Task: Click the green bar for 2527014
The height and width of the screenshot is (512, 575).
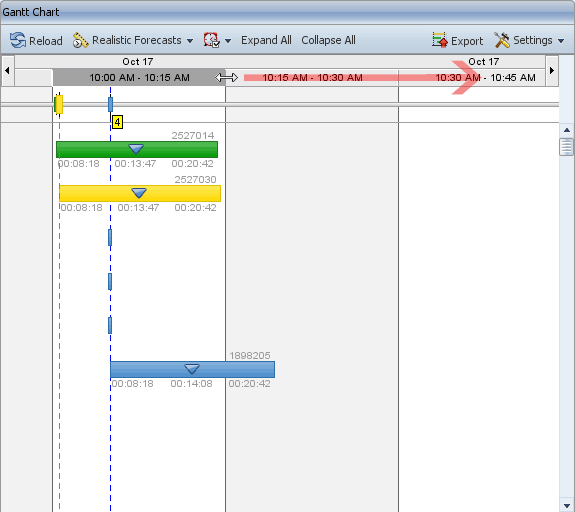Action: (x=137, y=149)
